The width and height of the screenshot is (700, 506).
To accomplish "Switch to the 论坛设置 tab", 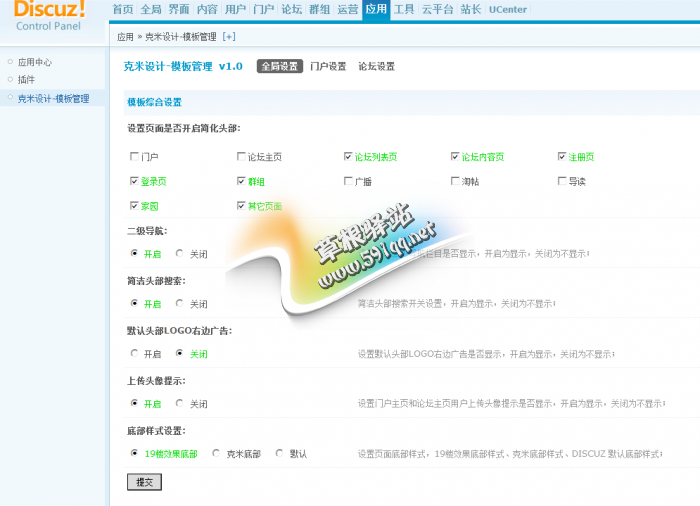I will pos(376,67).
